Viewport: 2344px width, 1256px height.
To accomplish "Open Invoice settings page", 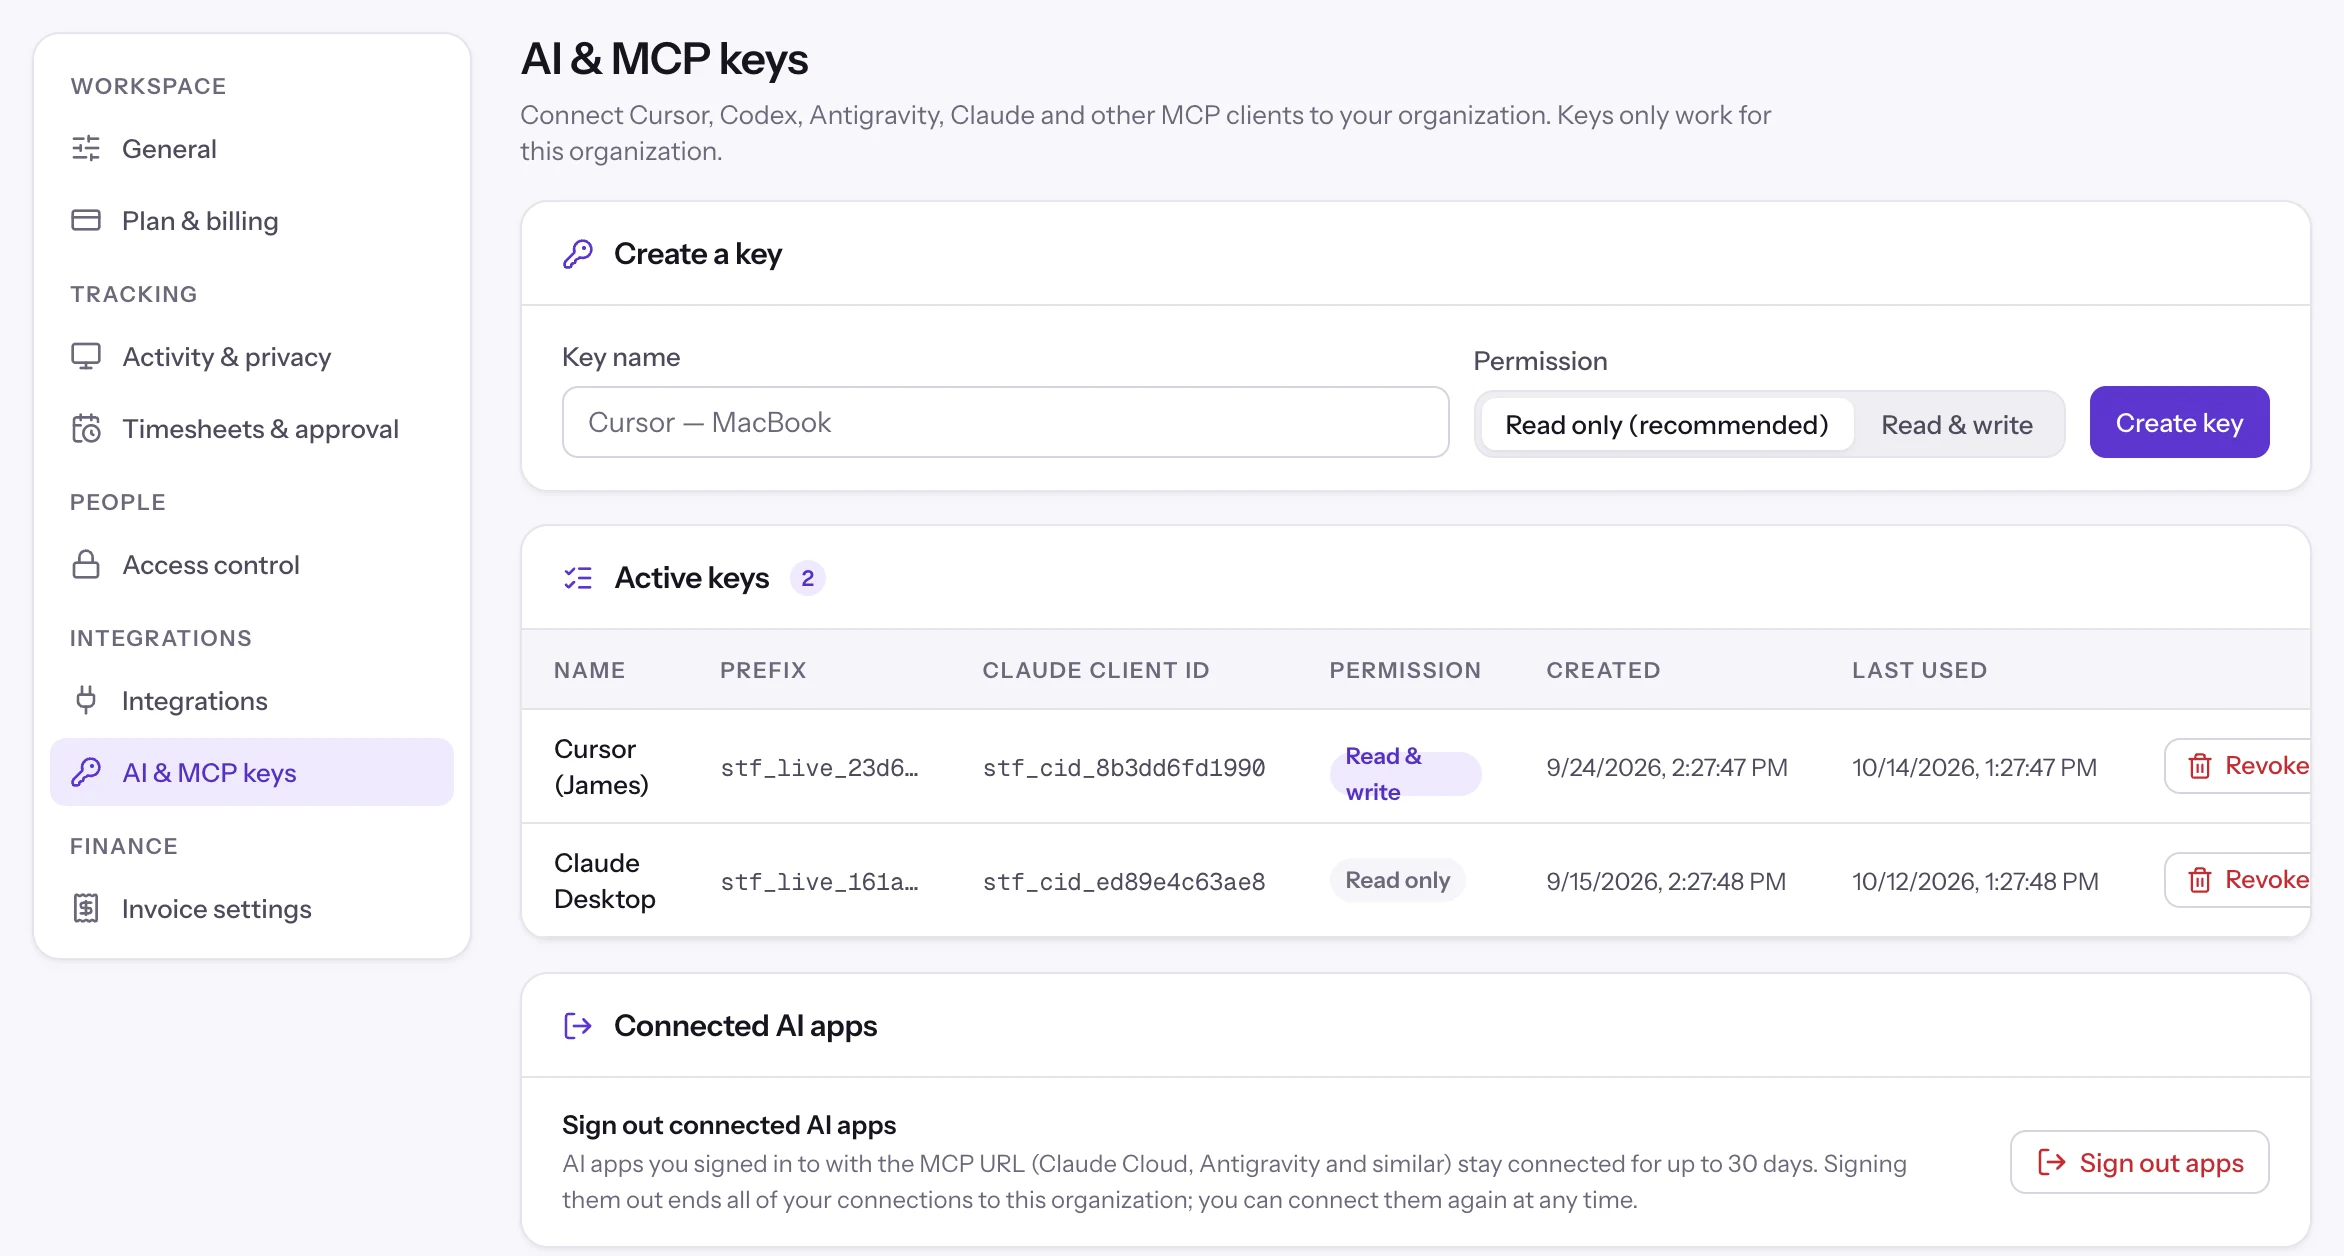I will 252,909.
